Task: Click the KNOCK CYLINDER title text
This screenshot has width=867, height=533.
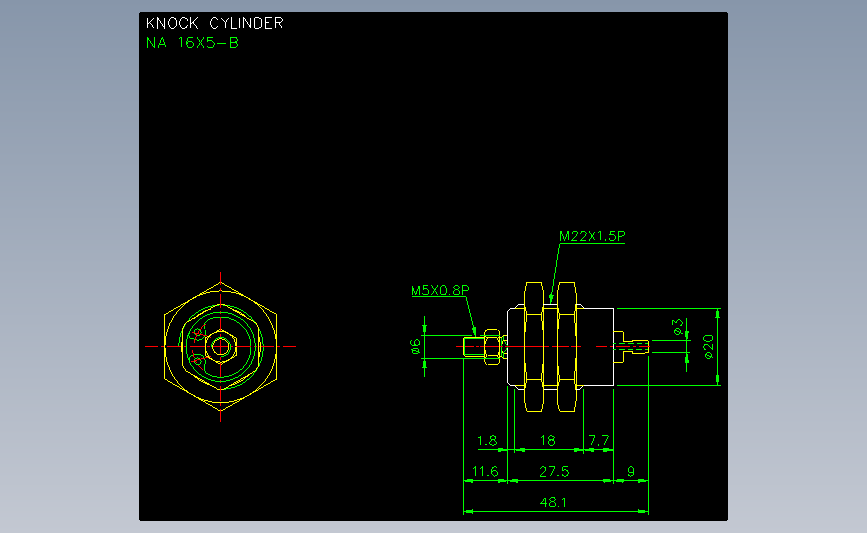Action: 215,23
